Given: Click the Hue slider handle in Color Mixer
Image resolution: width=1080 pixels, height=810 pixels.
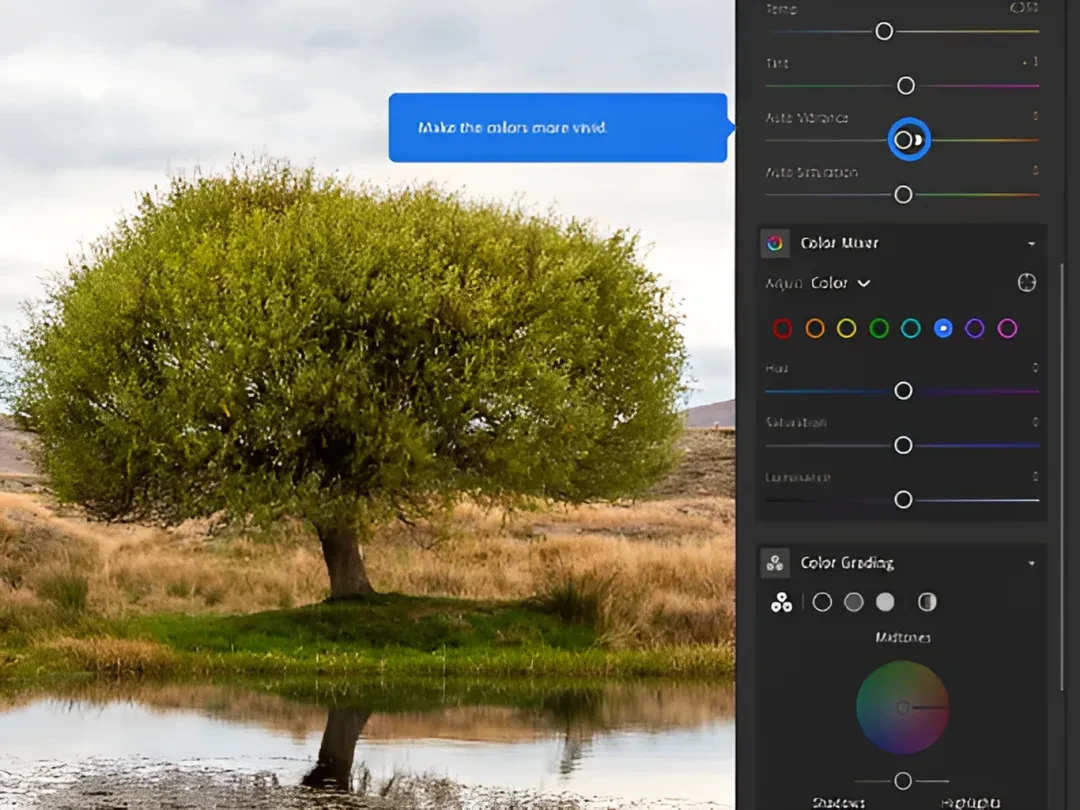Looking at the screenshot, I should tap(903, 390).
